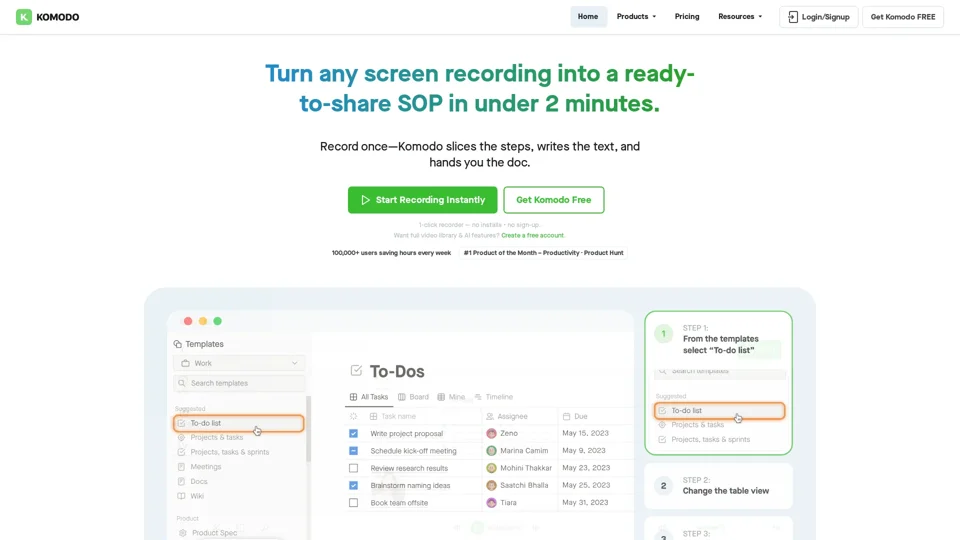Select the Wiki template
The image size is (960, 540).
click(x=197, y=496)
